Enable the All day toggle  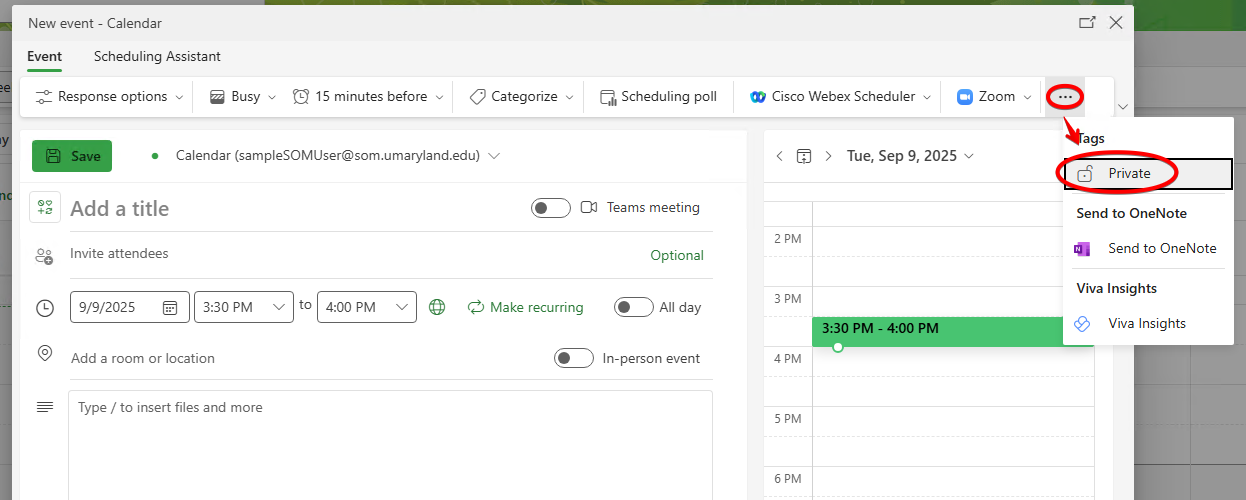tap(633, 308)
